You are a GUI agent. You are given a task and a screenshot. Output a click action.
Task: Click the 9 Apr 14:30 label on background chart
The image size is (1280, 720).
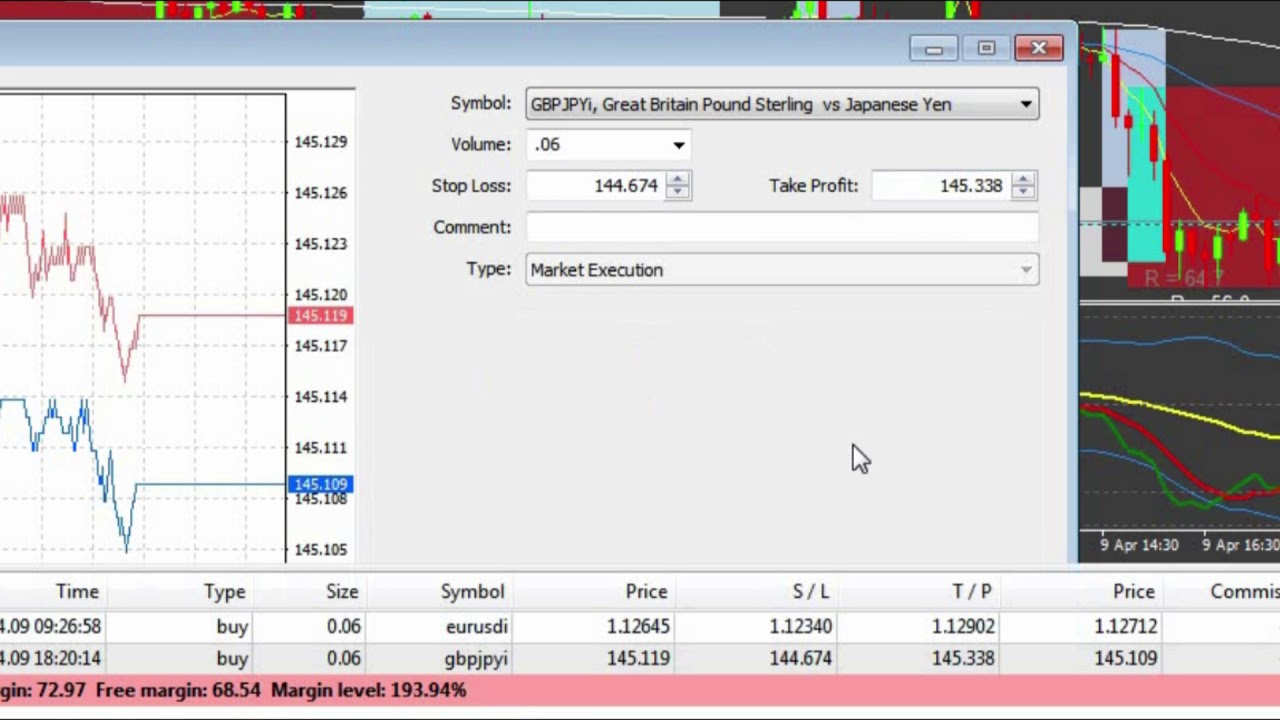tap(1139, 545)
